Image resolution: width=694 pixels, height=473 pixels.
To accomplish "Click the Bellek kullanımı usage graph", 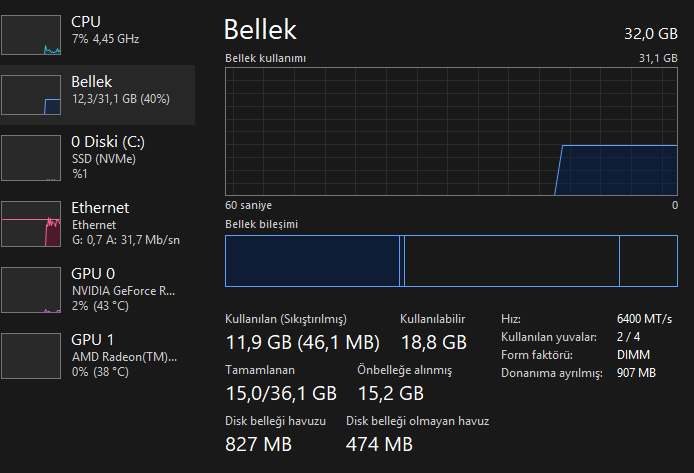I will point(451,131).
